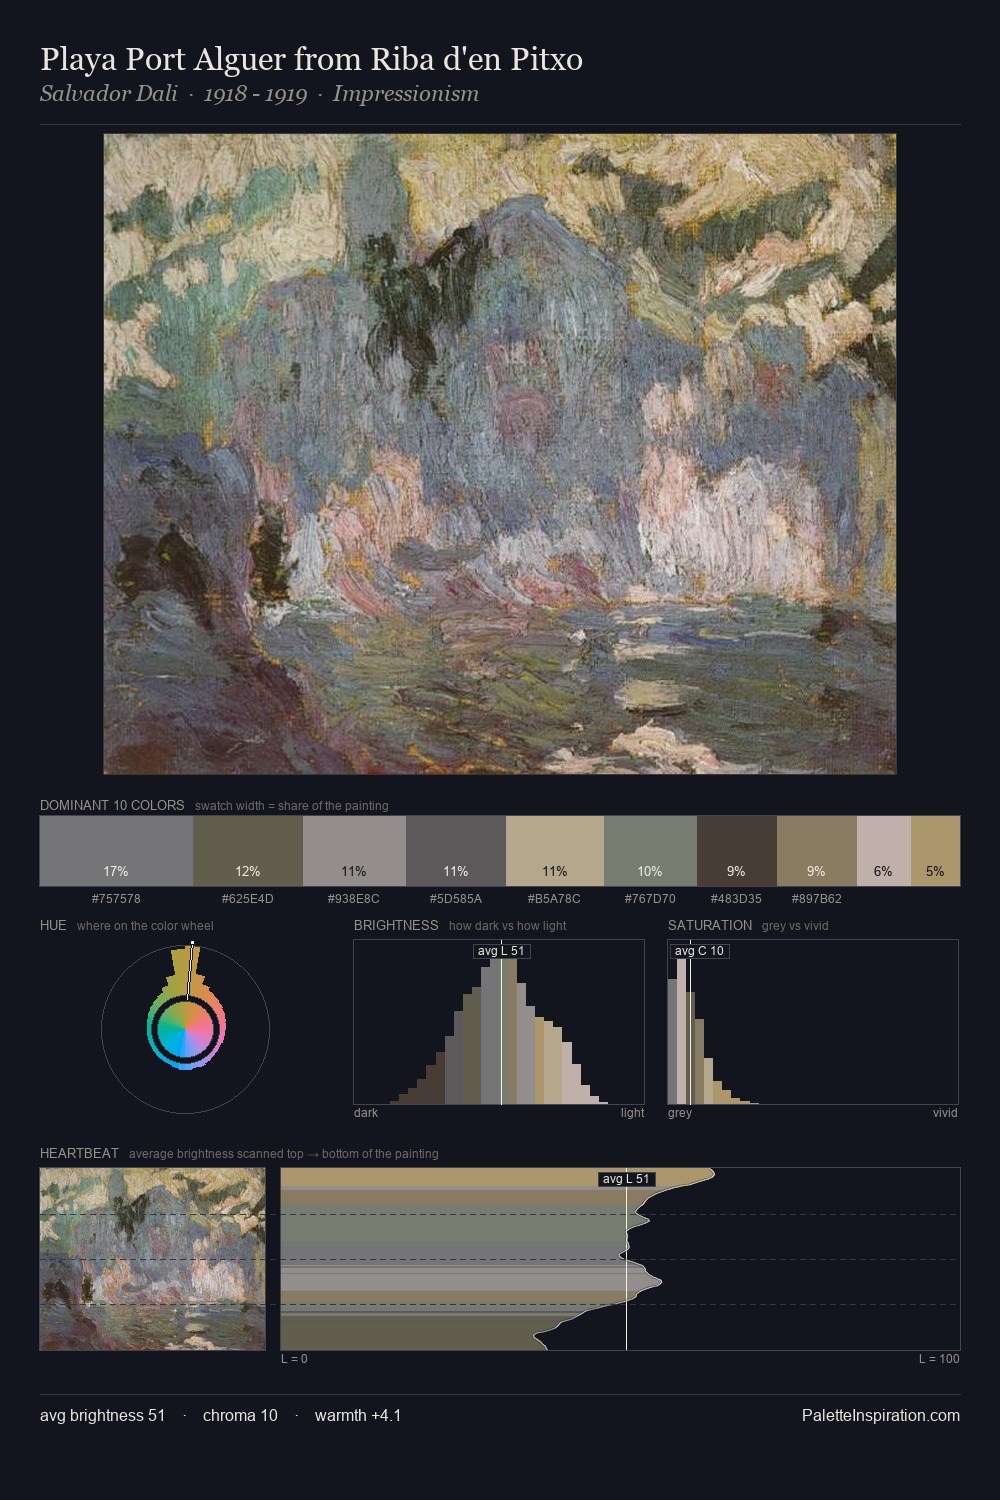Click the hue color wheel chart
This screenshot has height=1500, width=1000.
(186, 1028)
